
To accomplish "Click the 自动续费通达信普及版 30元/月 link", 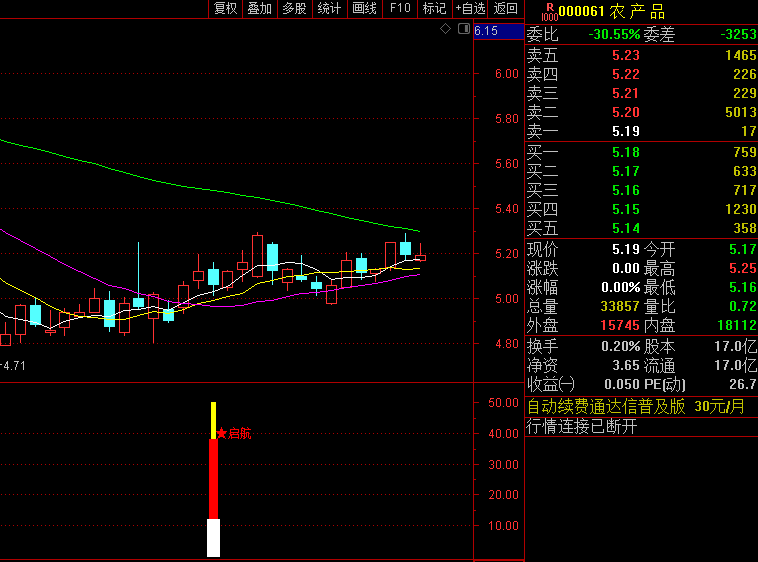I will pyautogui.click(x=635, y=406).
